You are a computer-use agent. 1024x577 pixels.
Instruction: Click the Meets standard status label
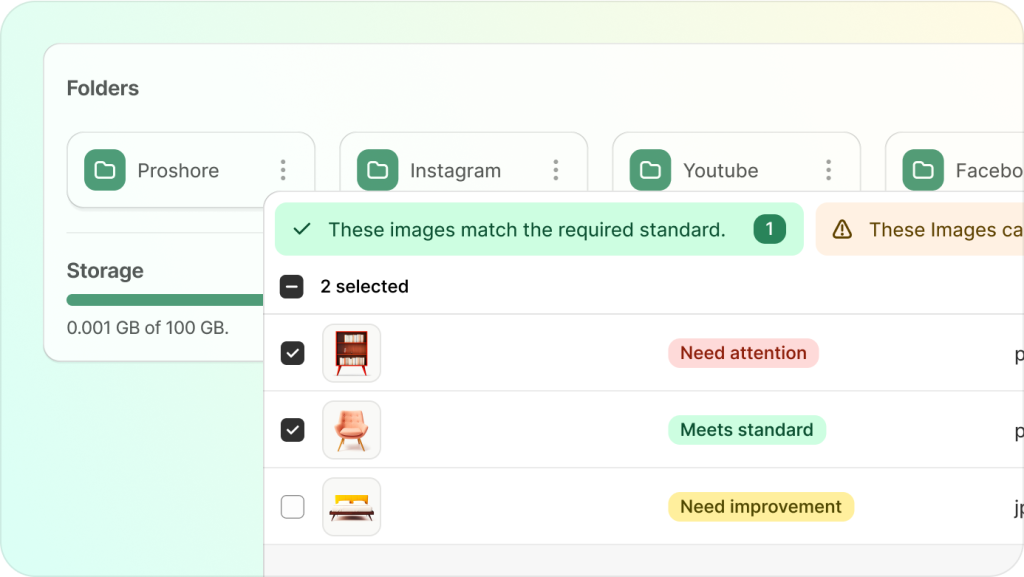[x=746, y=430]
